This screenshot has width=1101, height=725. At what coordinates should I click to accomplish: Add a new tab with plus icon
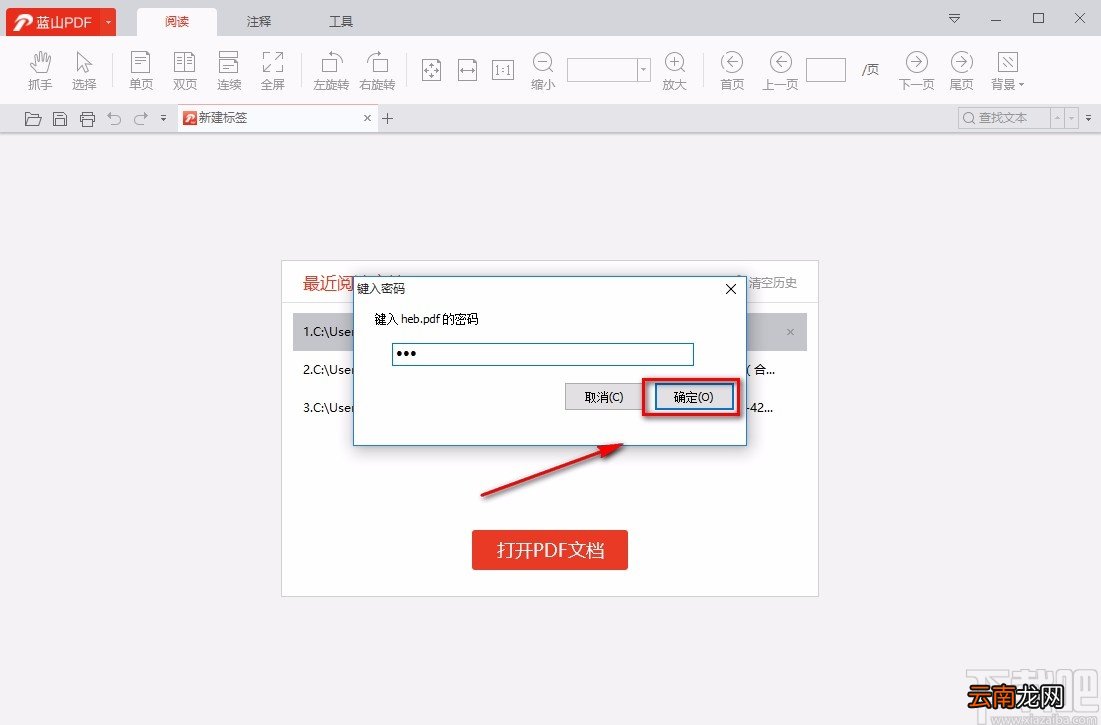point(388,119)
